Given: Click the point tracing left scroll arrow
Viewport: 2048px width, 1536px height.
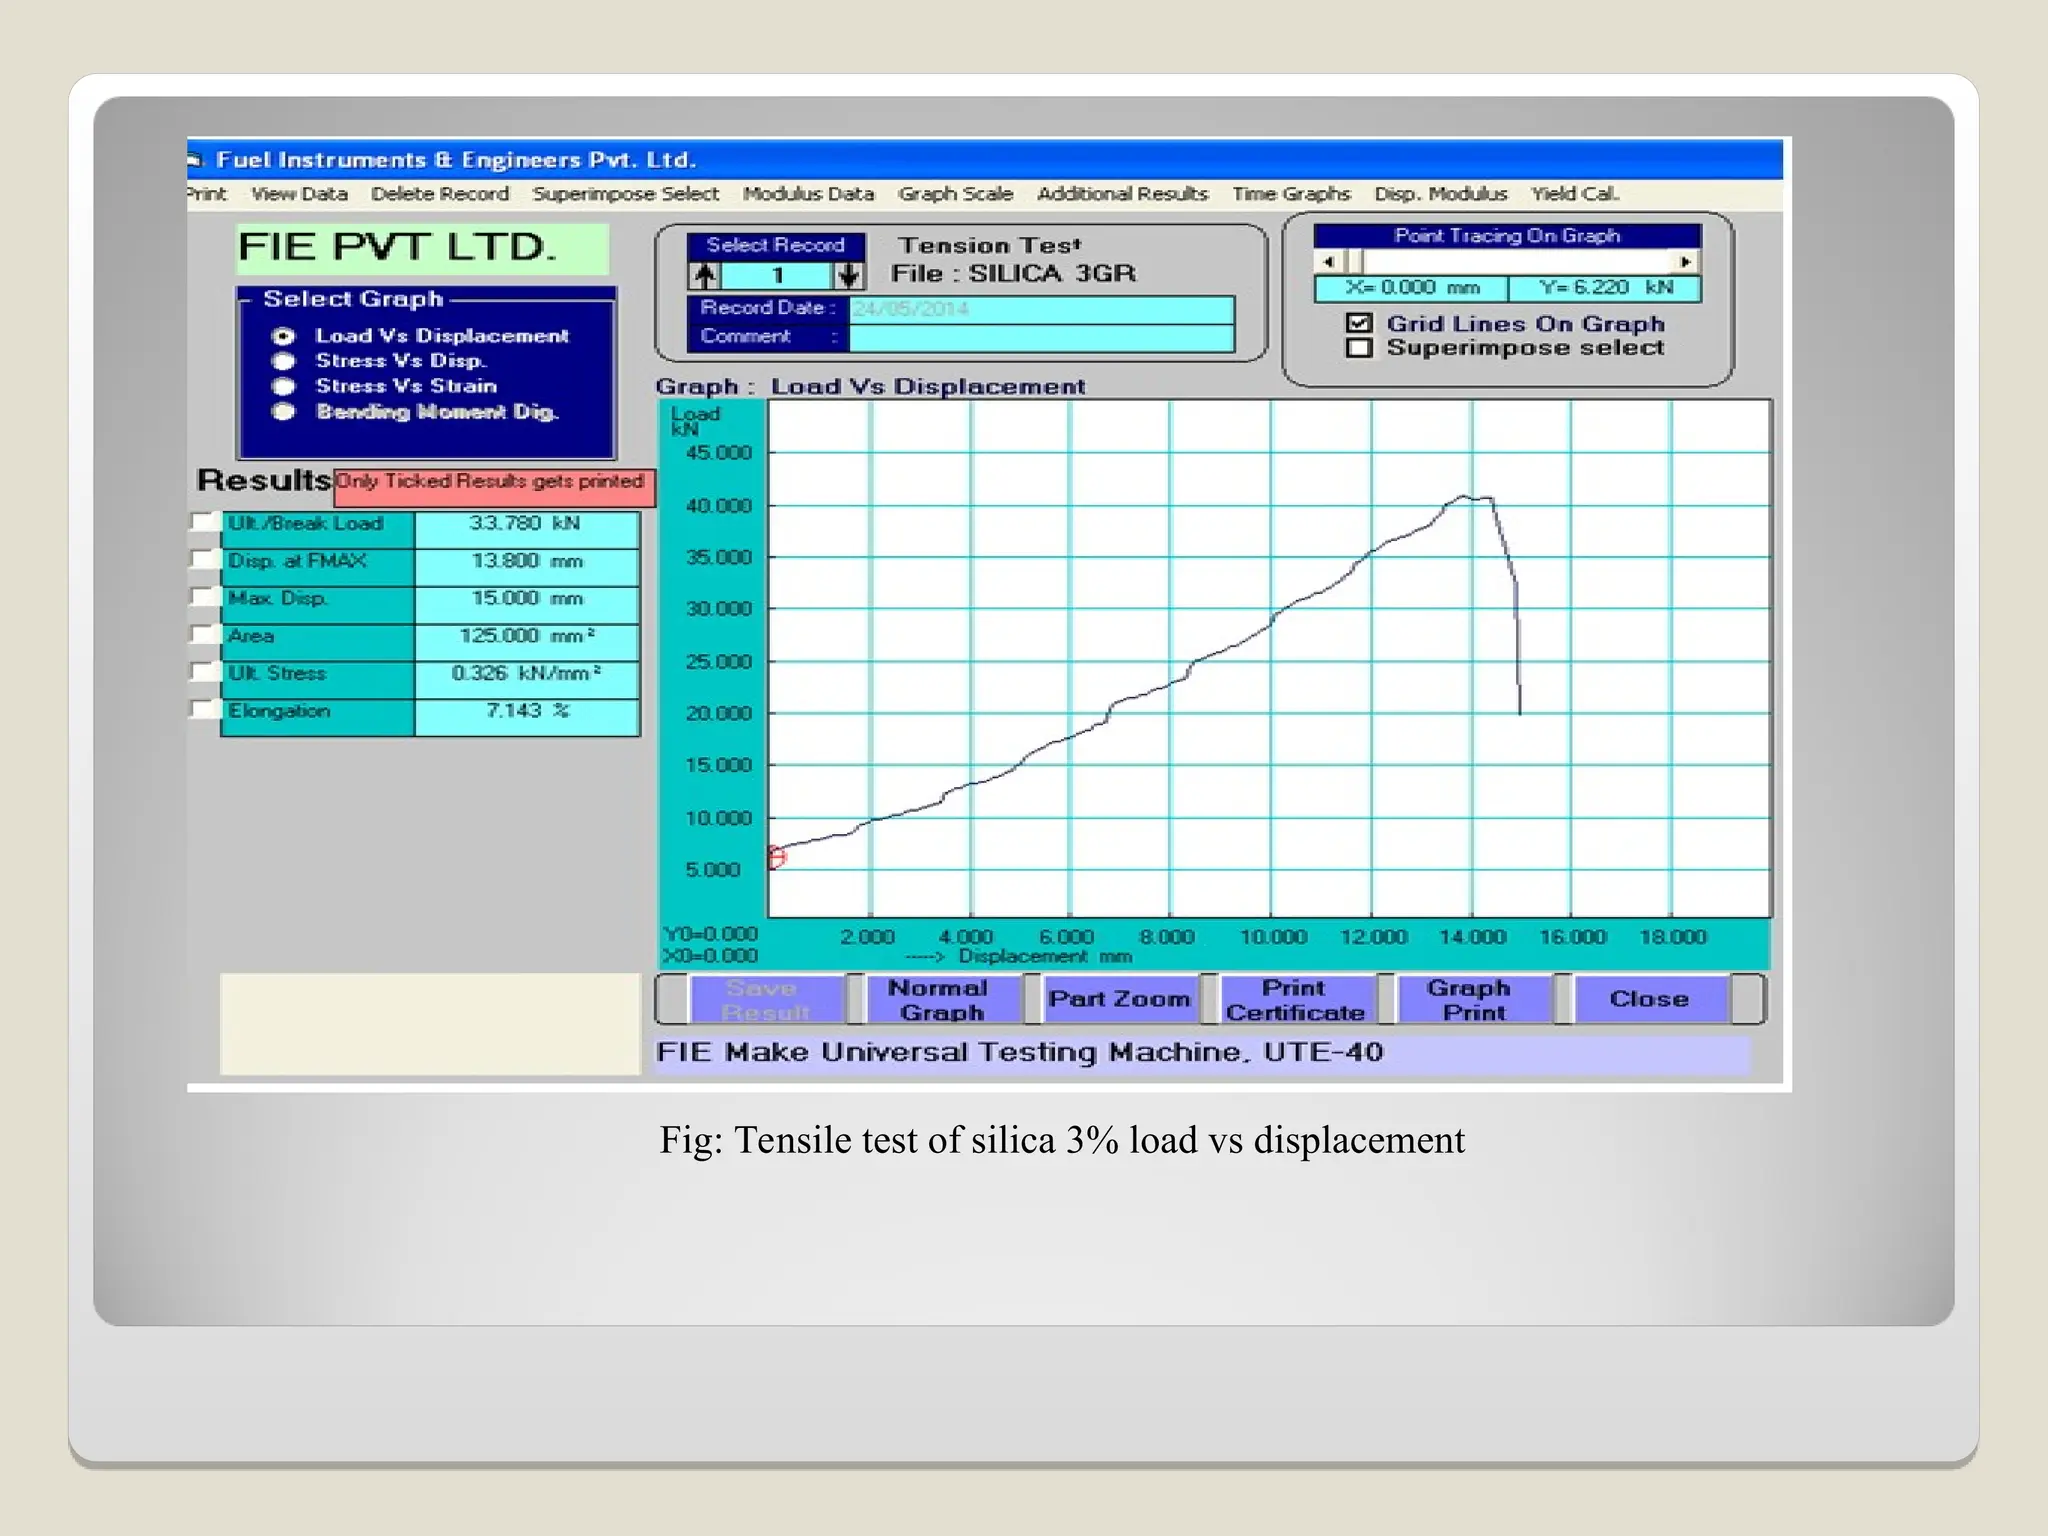Looking at the screenshot, I should pos(1328,262).
